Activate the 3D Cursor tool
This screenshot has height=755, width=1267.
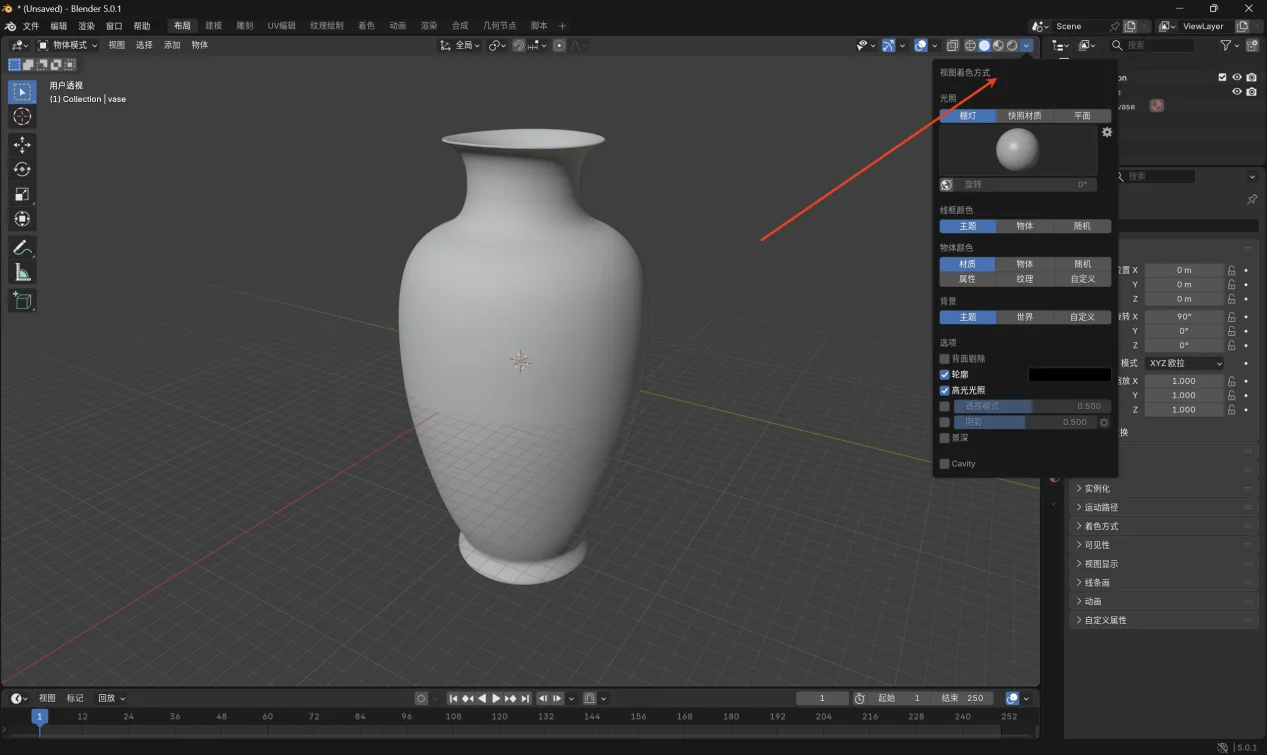[22, 117]
